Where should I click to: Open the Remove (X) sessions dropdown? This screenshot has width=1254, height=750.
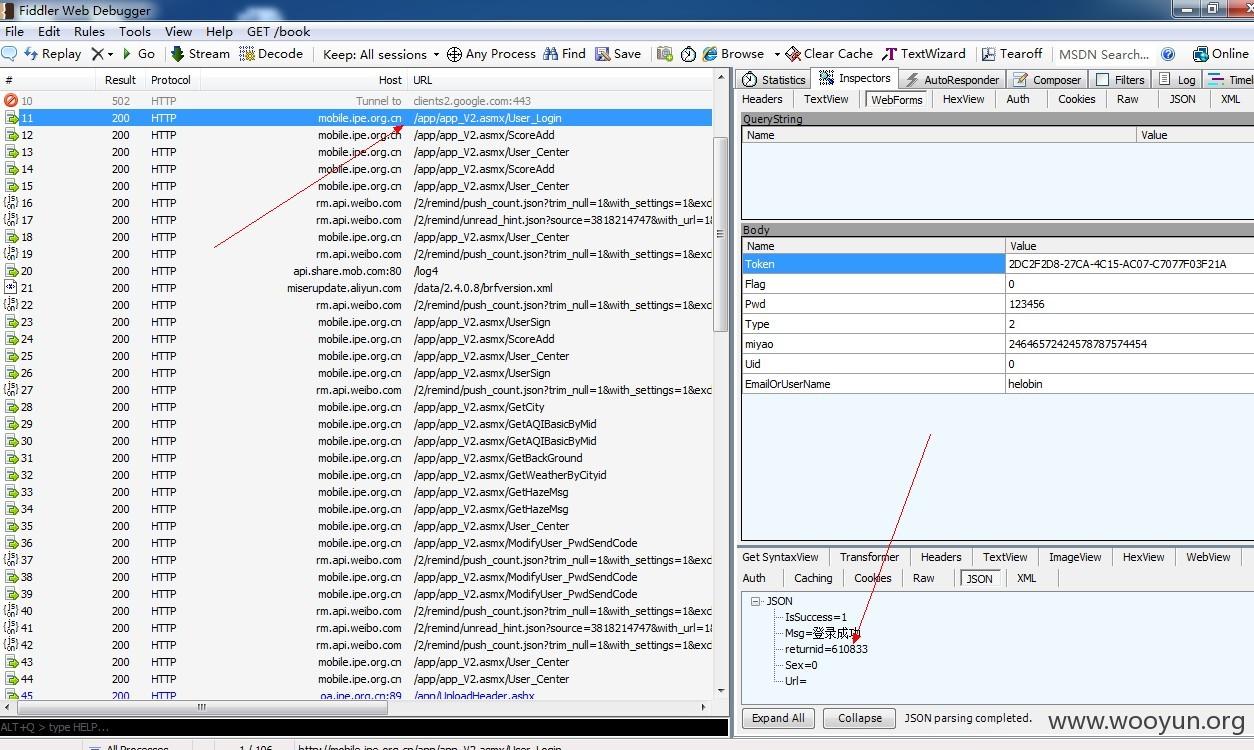102,54
